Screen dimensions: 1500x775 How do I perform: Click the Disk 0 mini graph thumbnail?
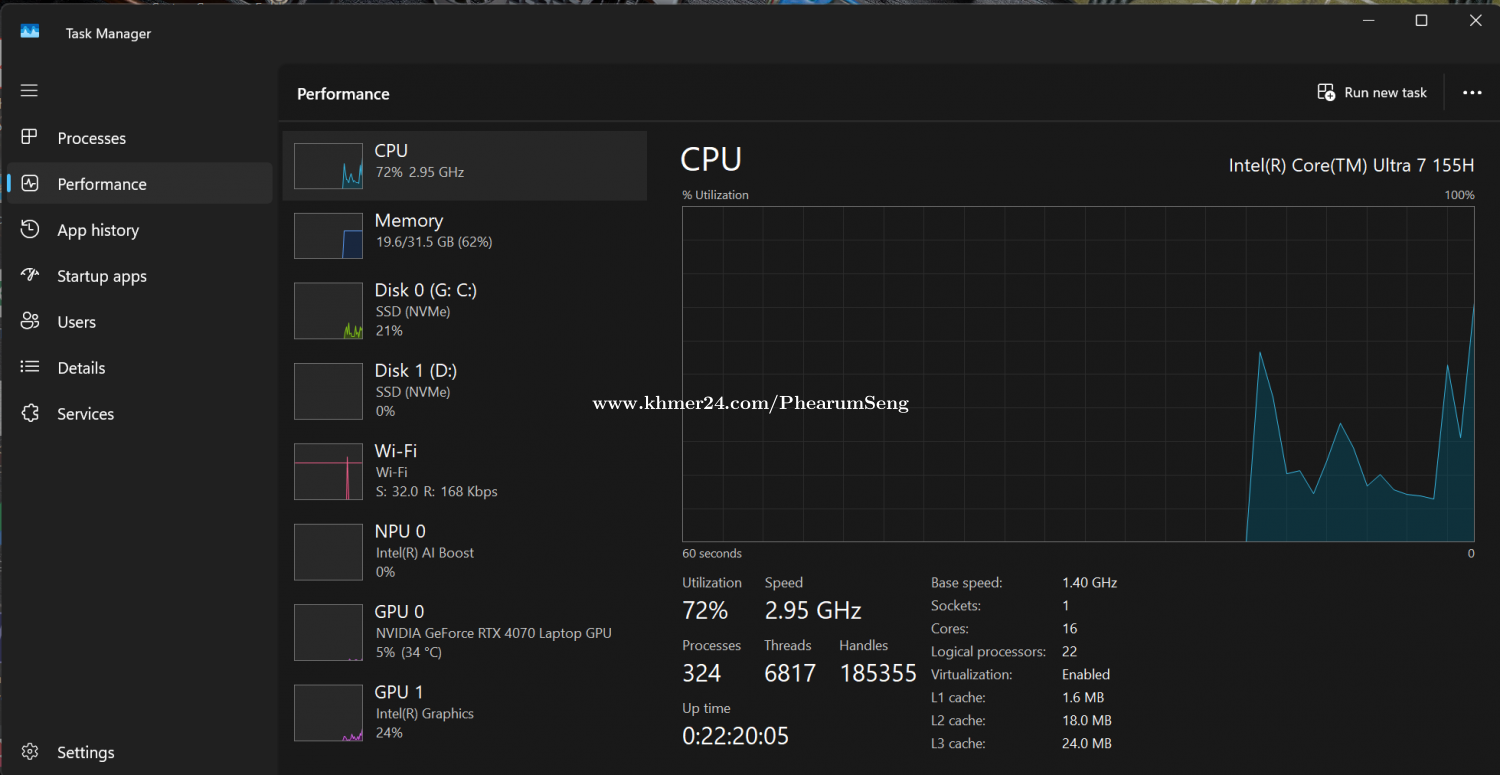point(328,310)
